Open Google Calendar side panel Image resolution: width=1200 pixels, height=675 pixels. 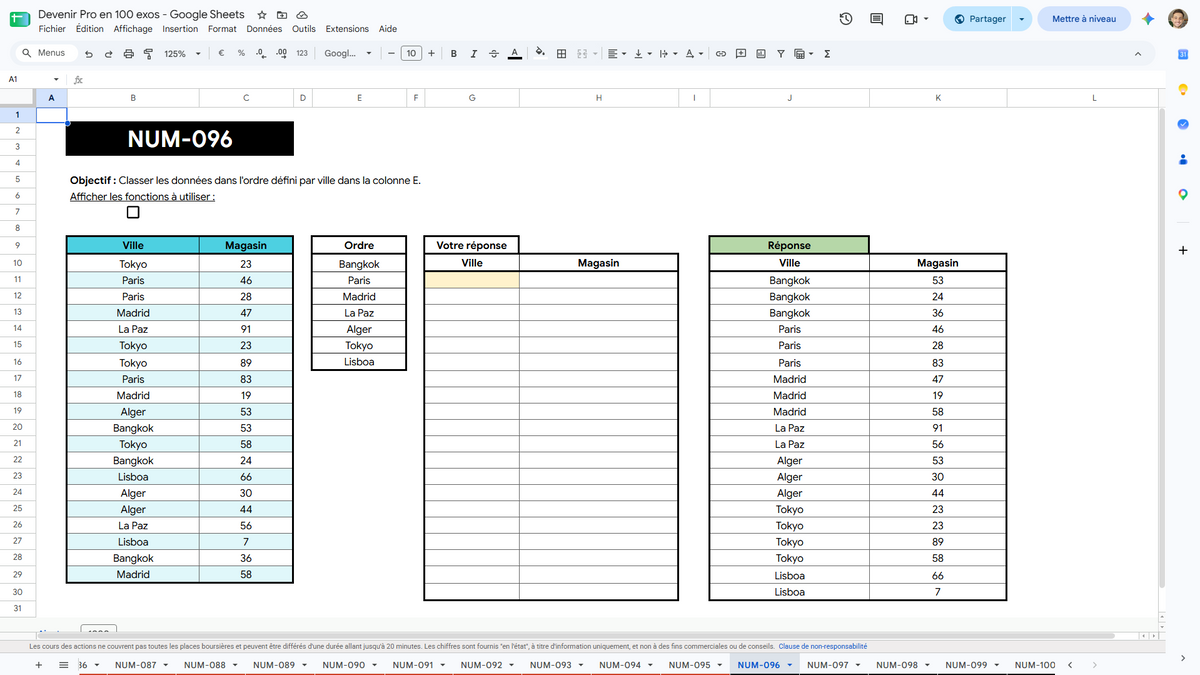click(x=1182, y=54)
